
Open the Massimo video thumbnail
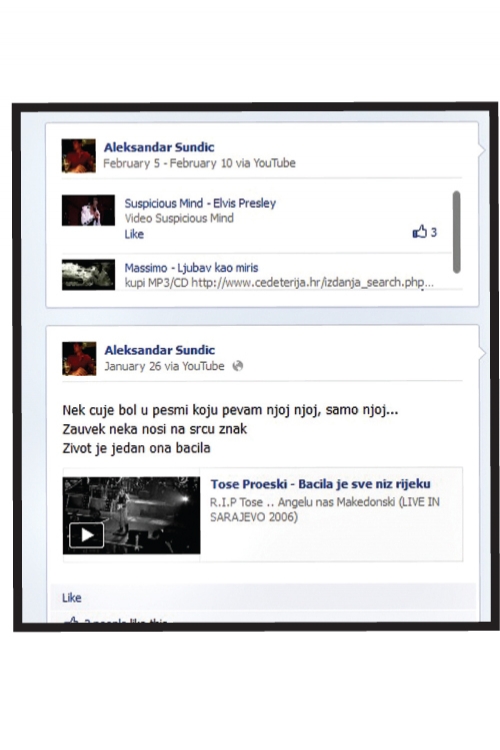(88, 275)
